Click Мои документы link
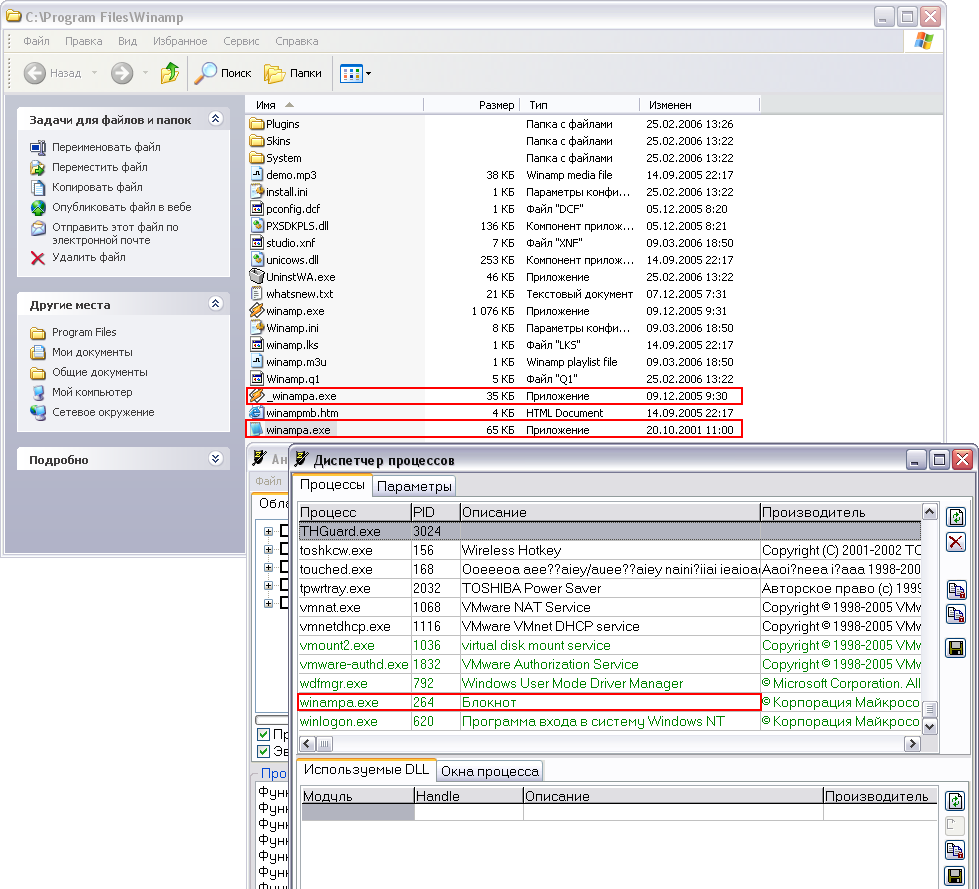979x889 pixels. point(92,352)
